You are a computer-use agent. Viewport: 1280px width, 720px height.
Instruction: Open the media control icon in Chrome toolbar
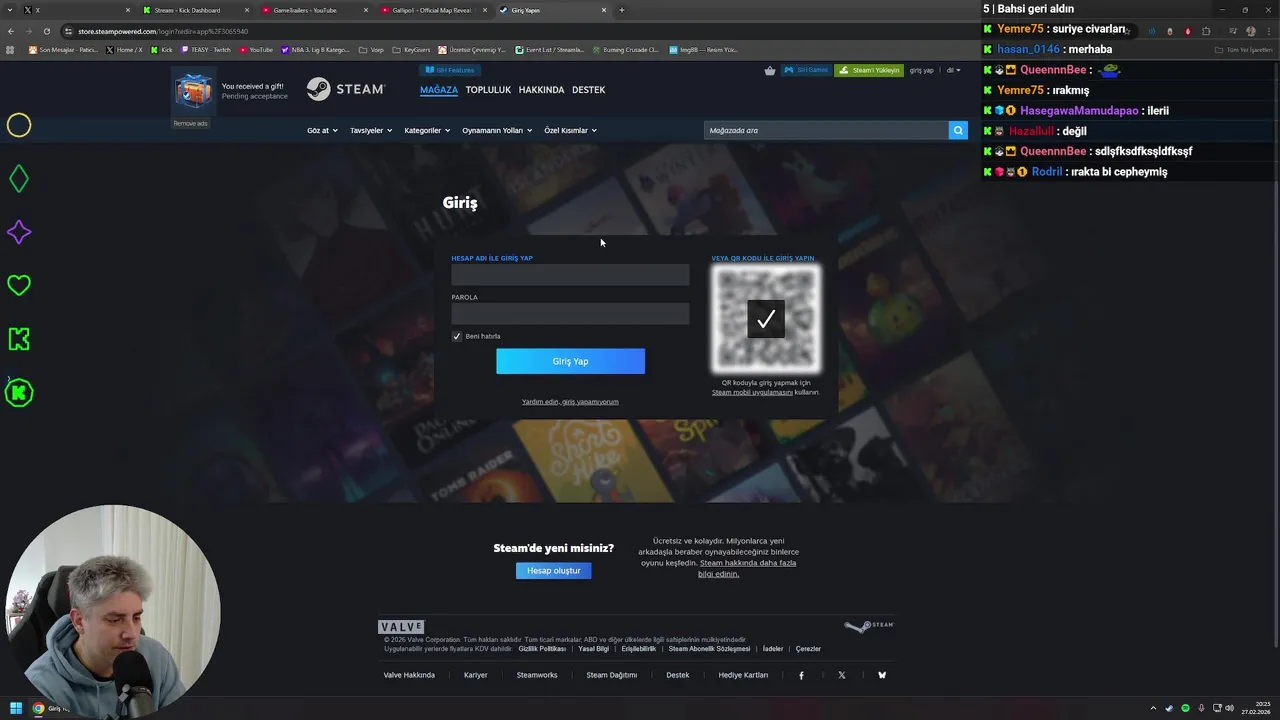pyautogui.click(x=1233, y=31)
